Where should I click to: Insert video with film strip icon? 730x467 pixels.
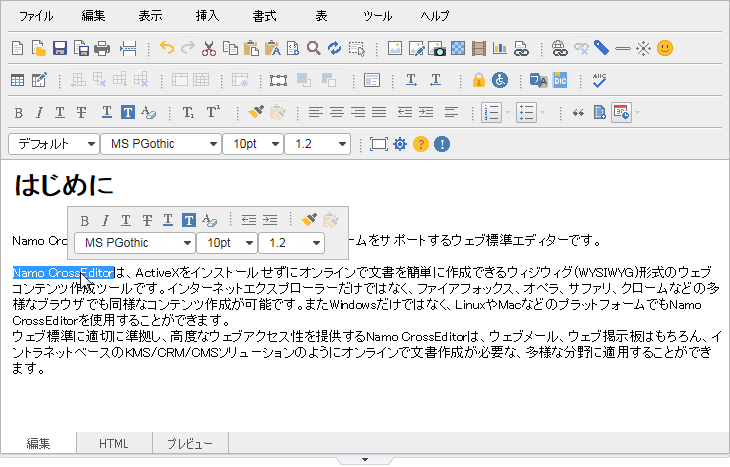click(479, 48)
